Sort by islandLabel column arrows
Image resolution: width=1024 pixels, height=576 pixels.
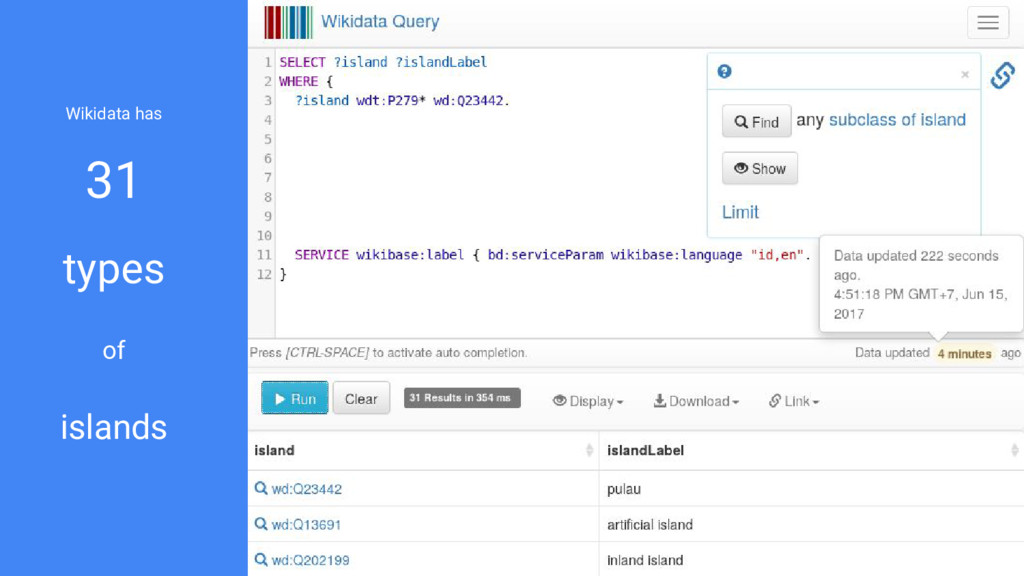click(1014, 450)
